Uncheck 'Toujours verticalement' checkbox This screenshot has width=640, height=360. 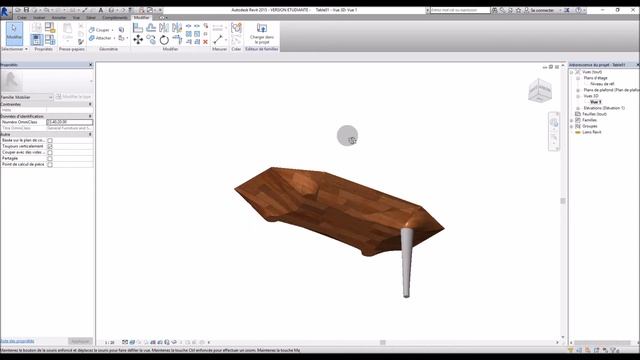tap(50, 146)
